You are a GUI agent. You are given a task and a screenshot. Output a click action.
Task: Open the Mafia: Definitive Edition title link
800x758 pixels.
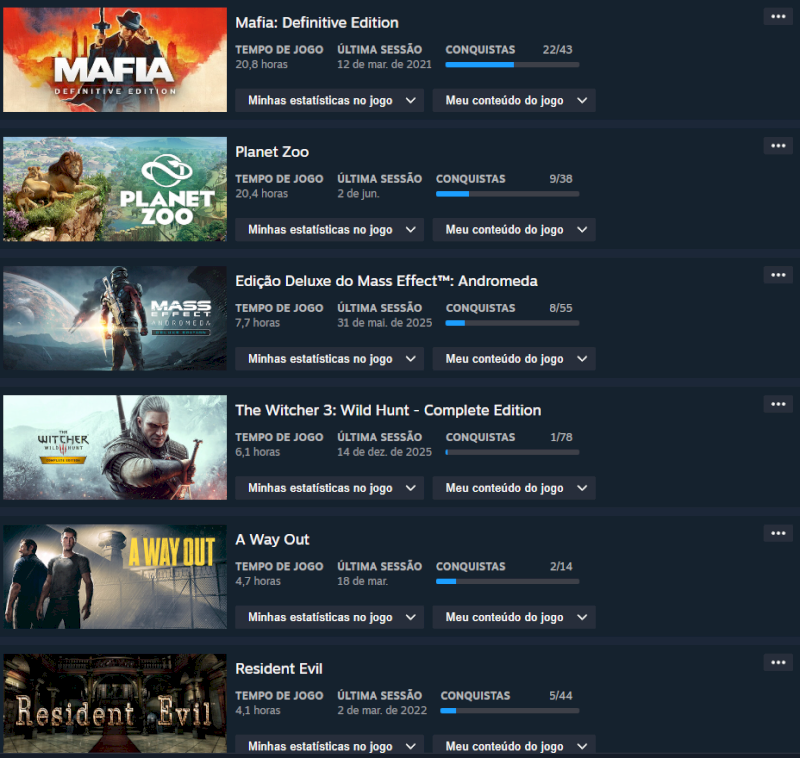click(317, 22)
